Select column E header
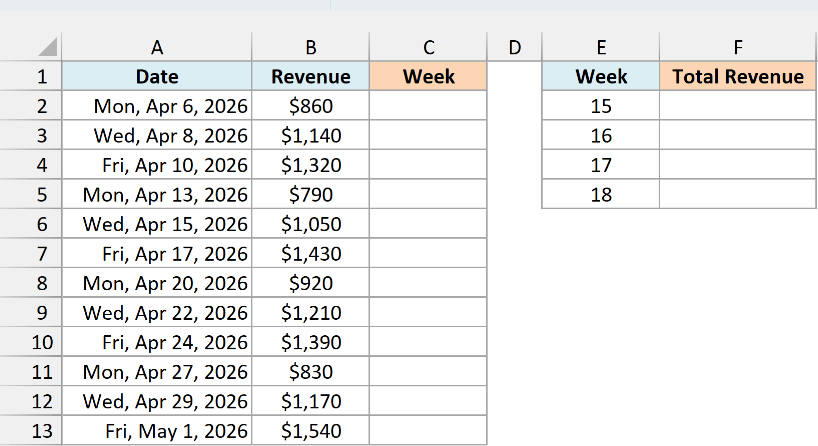Viewport: 818px width, 446px height. coord(601,47)
